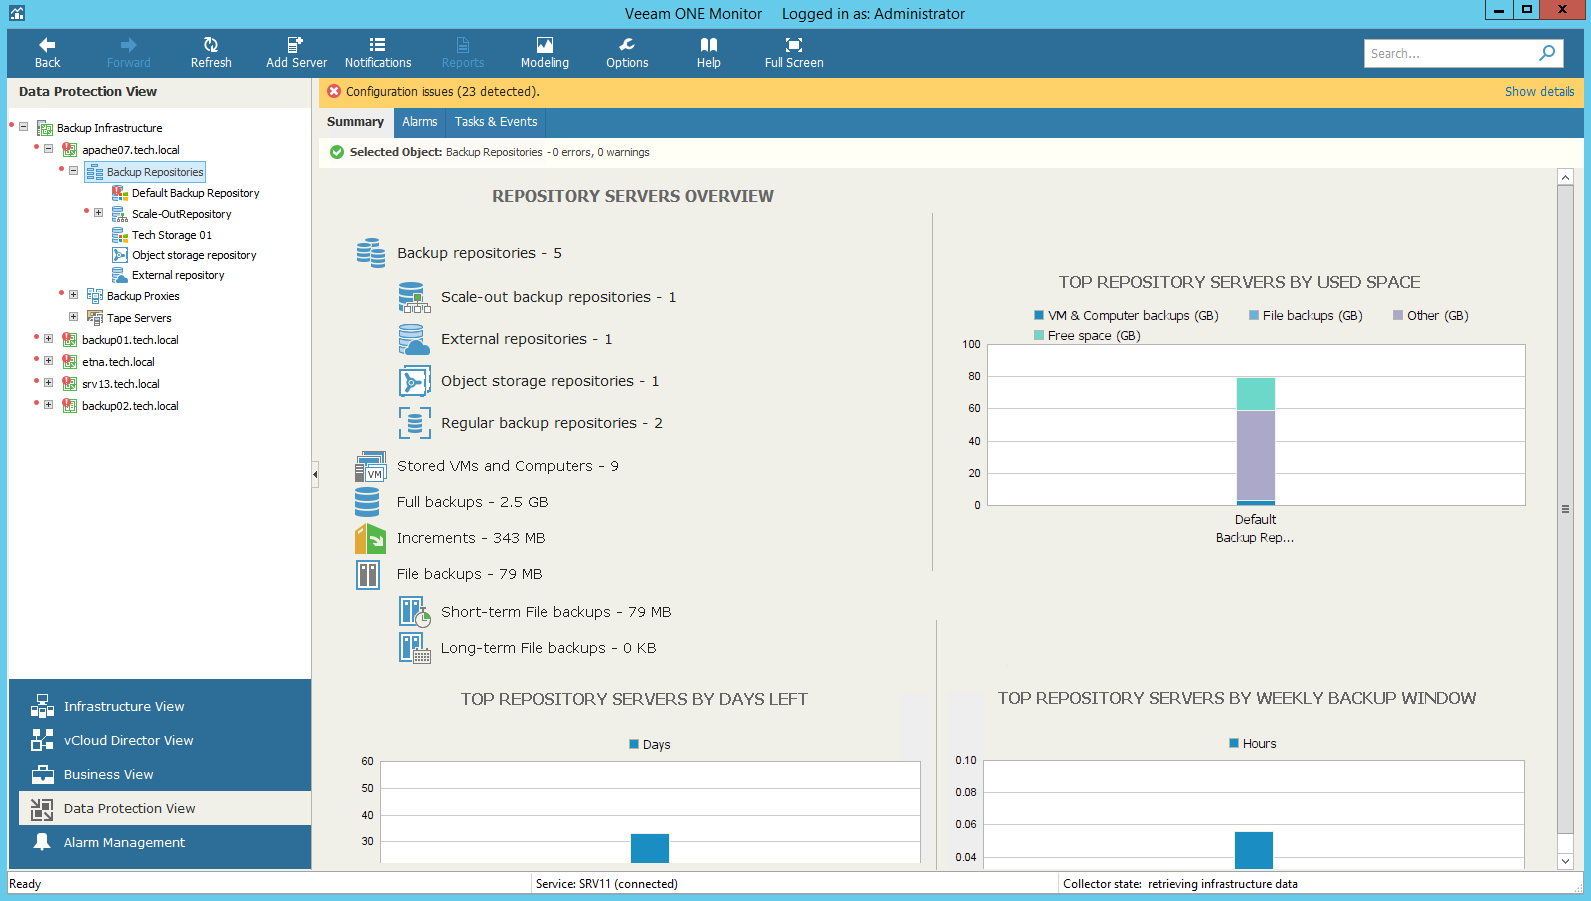Click the Default Backup Repository icon
1591x901 pixels.
click(120, 193)
